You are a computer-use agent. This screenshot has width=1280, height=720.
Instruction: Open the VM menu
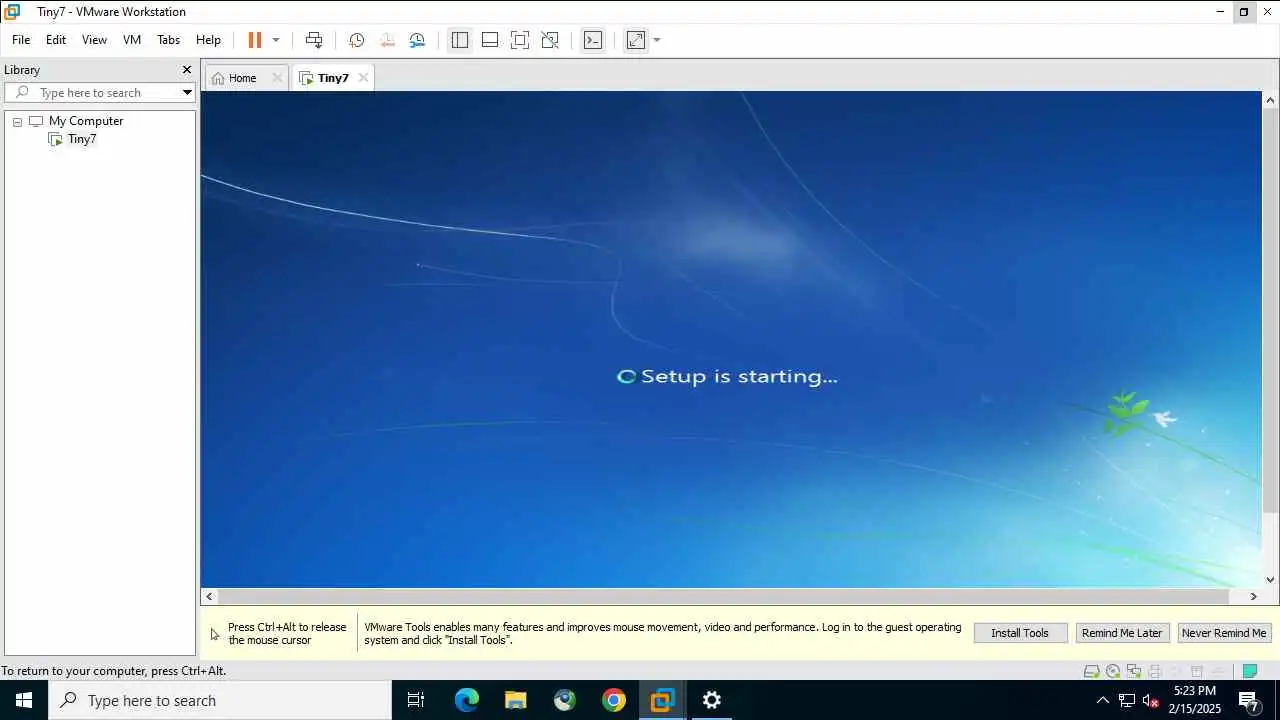(x=132, y=40)
